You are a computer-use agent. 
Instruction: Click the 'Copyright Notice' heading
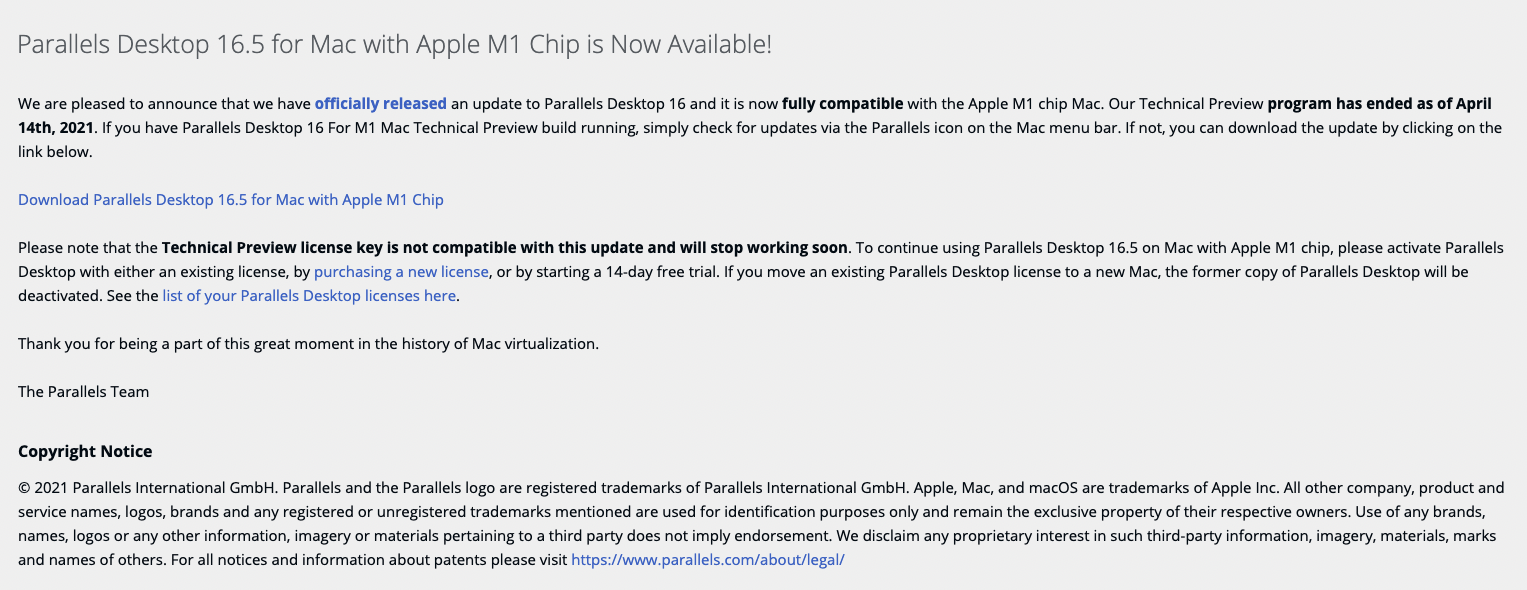(85, 451)
